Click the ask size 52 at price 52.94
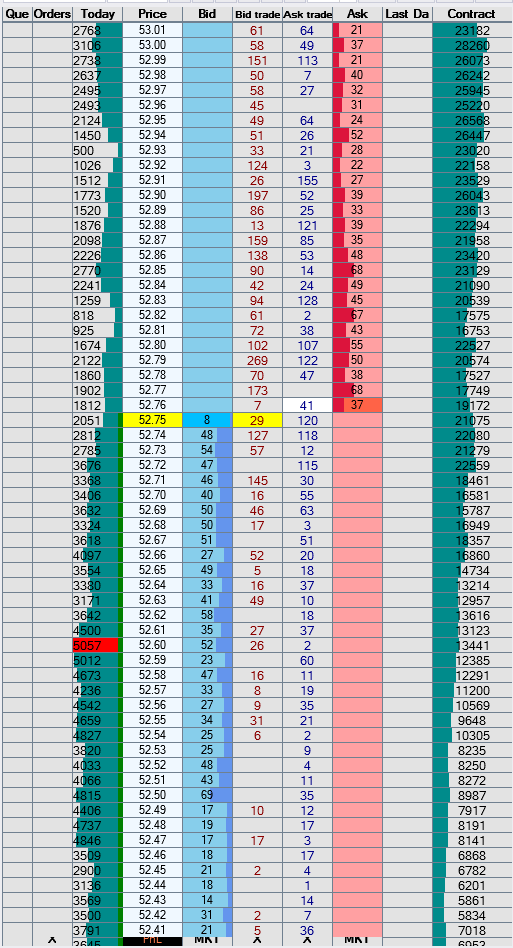The width and height of the screenshot is (513, 948). [357, 135]
